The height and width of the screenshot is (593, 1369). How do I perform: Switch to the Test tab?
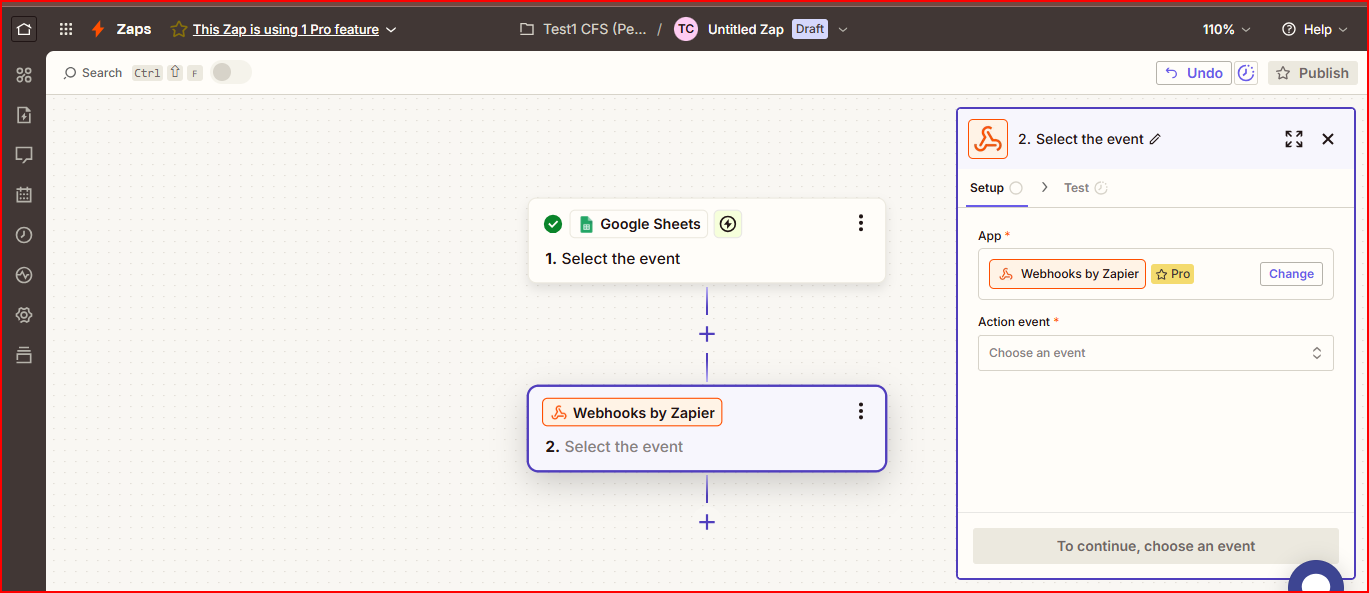coord(1085,188)
